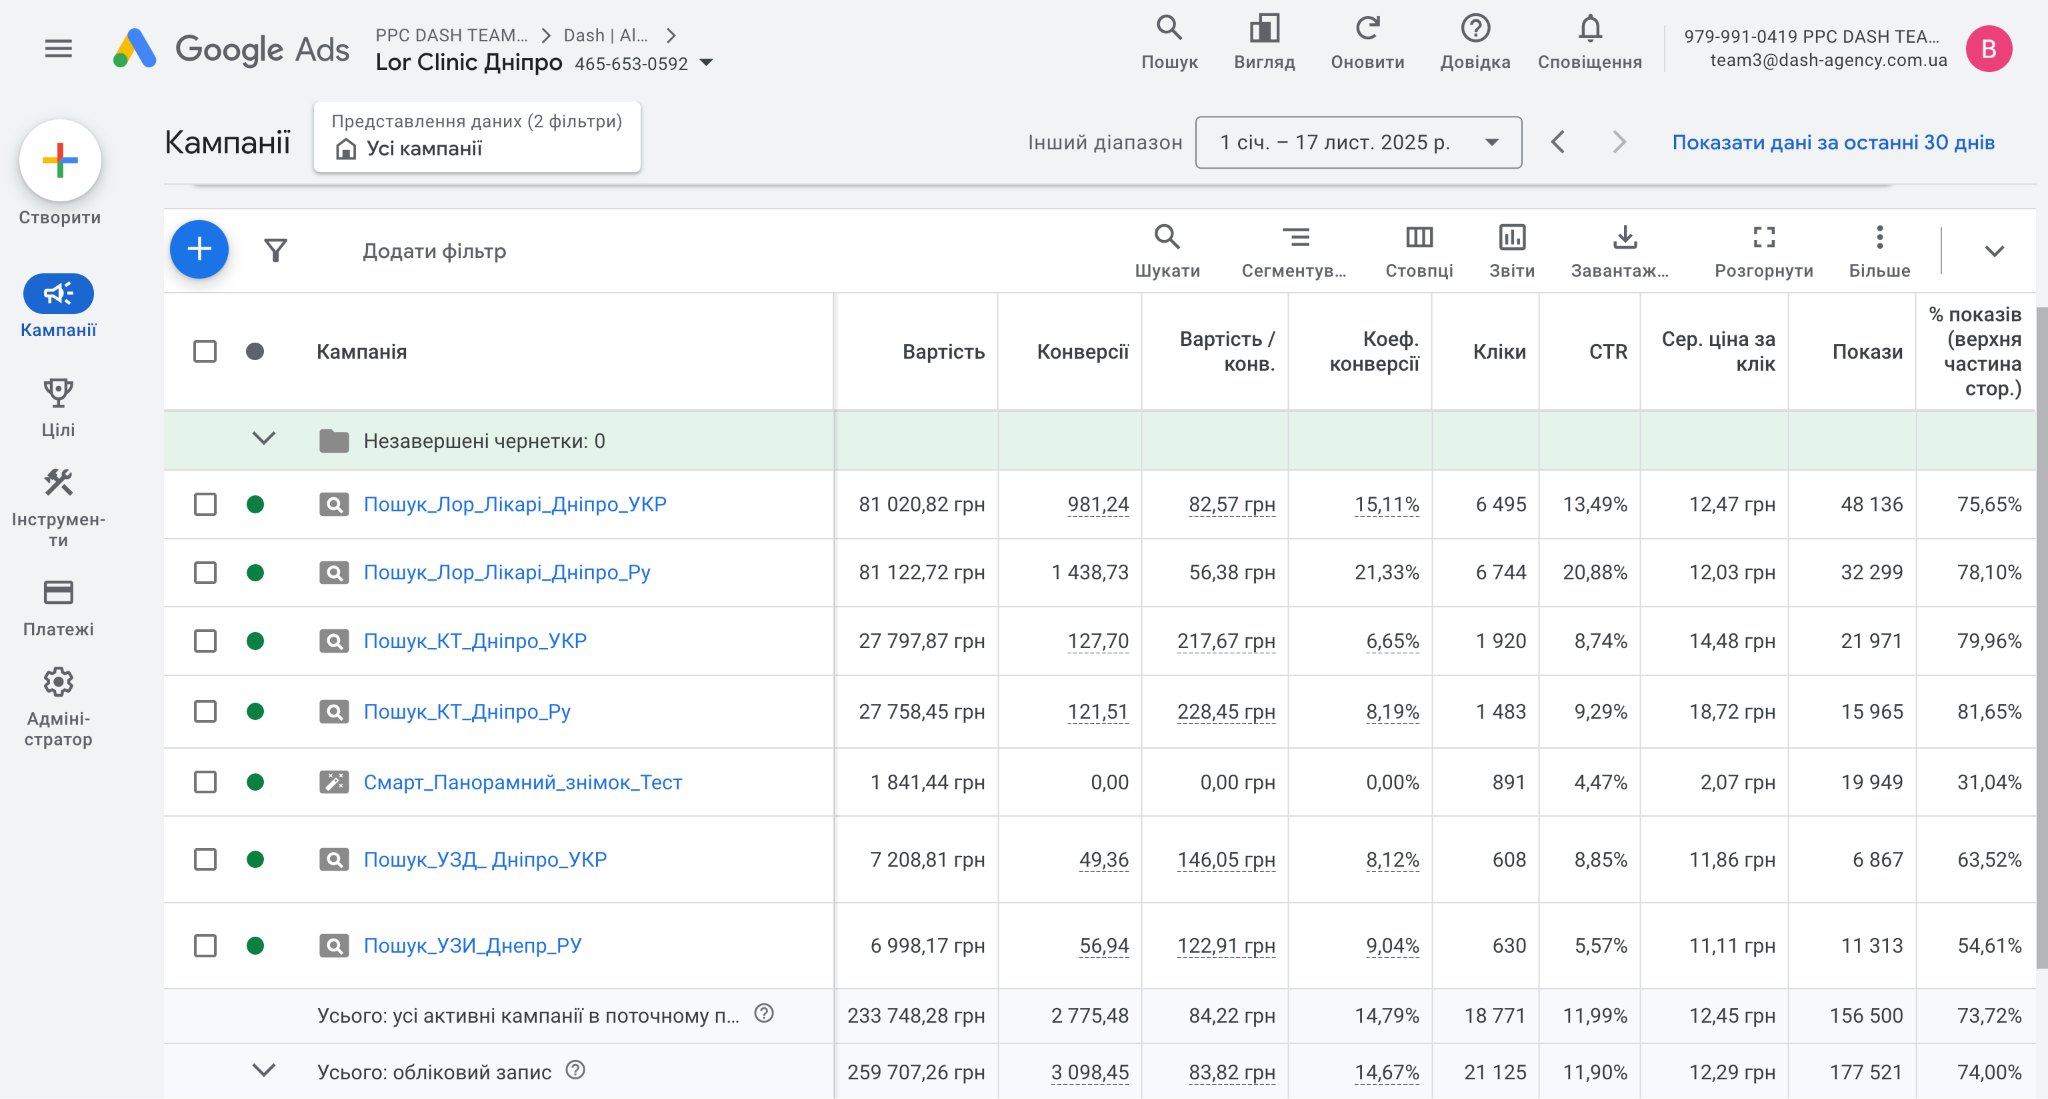Open the date range dropdown
Screen dimensions: 2048x1099
(1358, 142)
